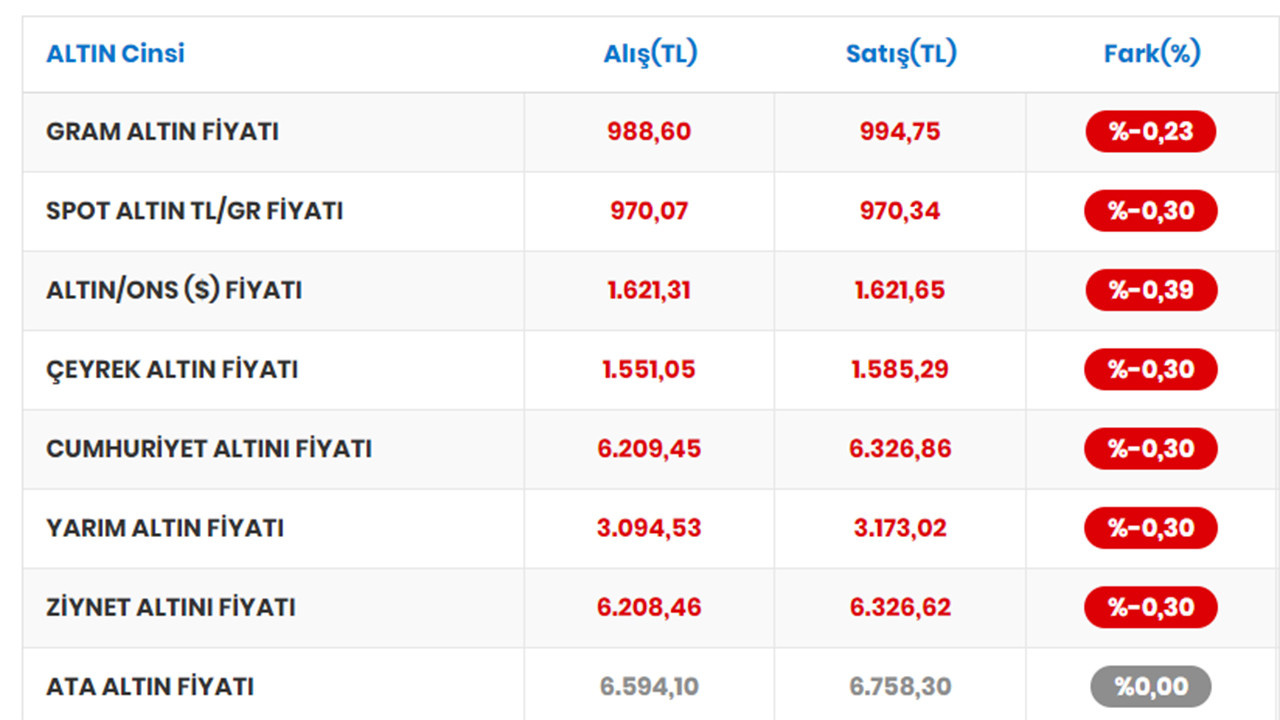Select ons altın selling price 1.621,65
The height and width of the screenshot is (720, 1280).
tap(900, 290)
